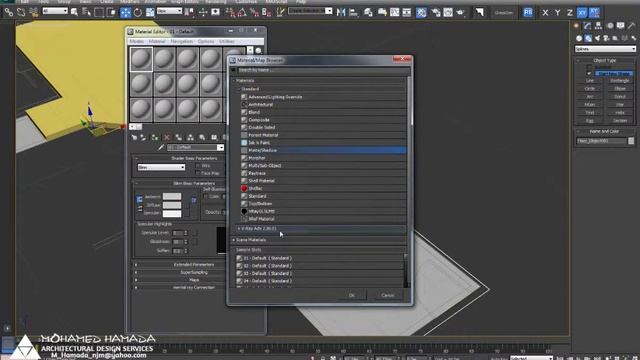Image resolution: width=640 pixels, height=360 pixels.
Task: Select Cameras category in Create panel
Action: (606, 38)
